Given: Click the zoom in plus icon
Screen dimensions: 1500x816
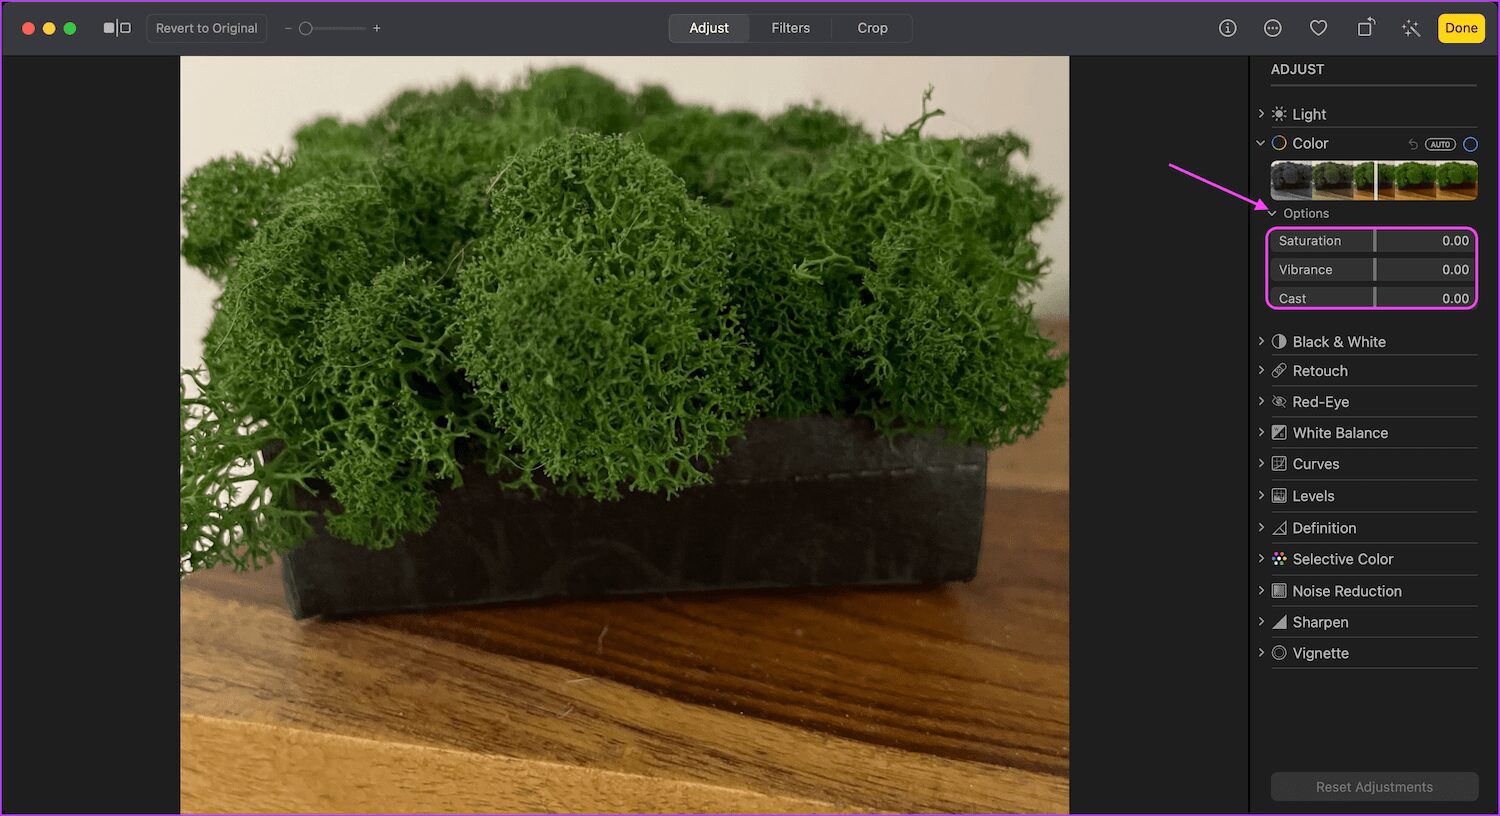Looking at the screenshot, I should point(377,28).
